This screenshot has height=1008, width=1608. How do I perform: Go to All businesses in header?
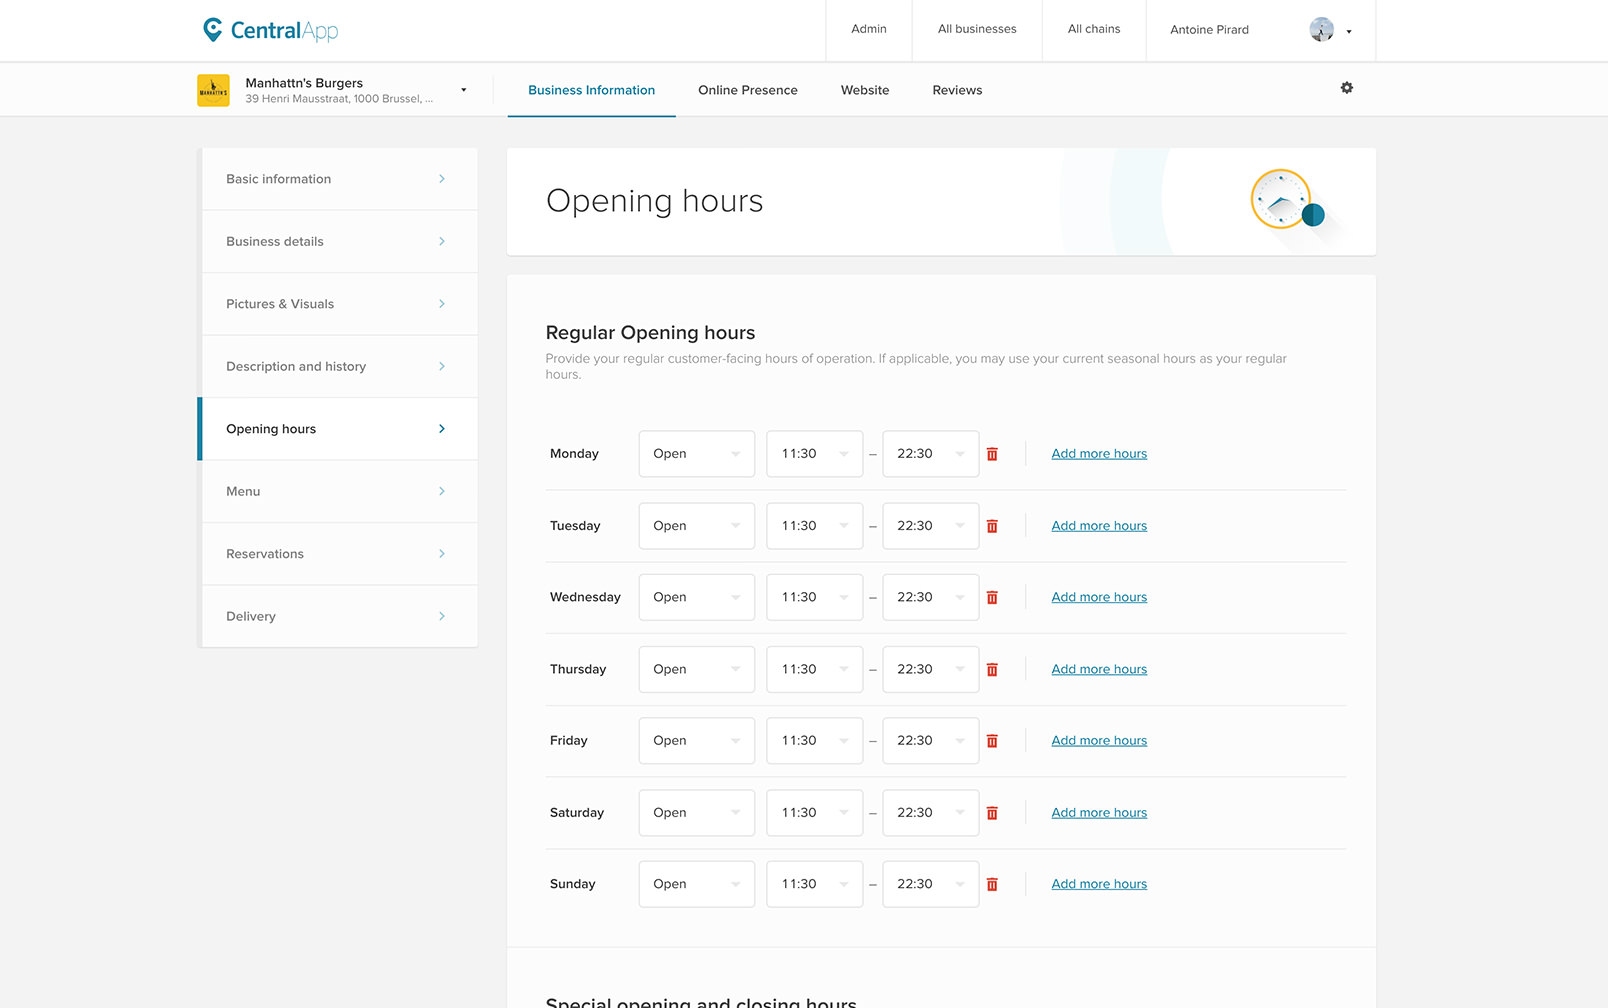[x=976, y=30]
